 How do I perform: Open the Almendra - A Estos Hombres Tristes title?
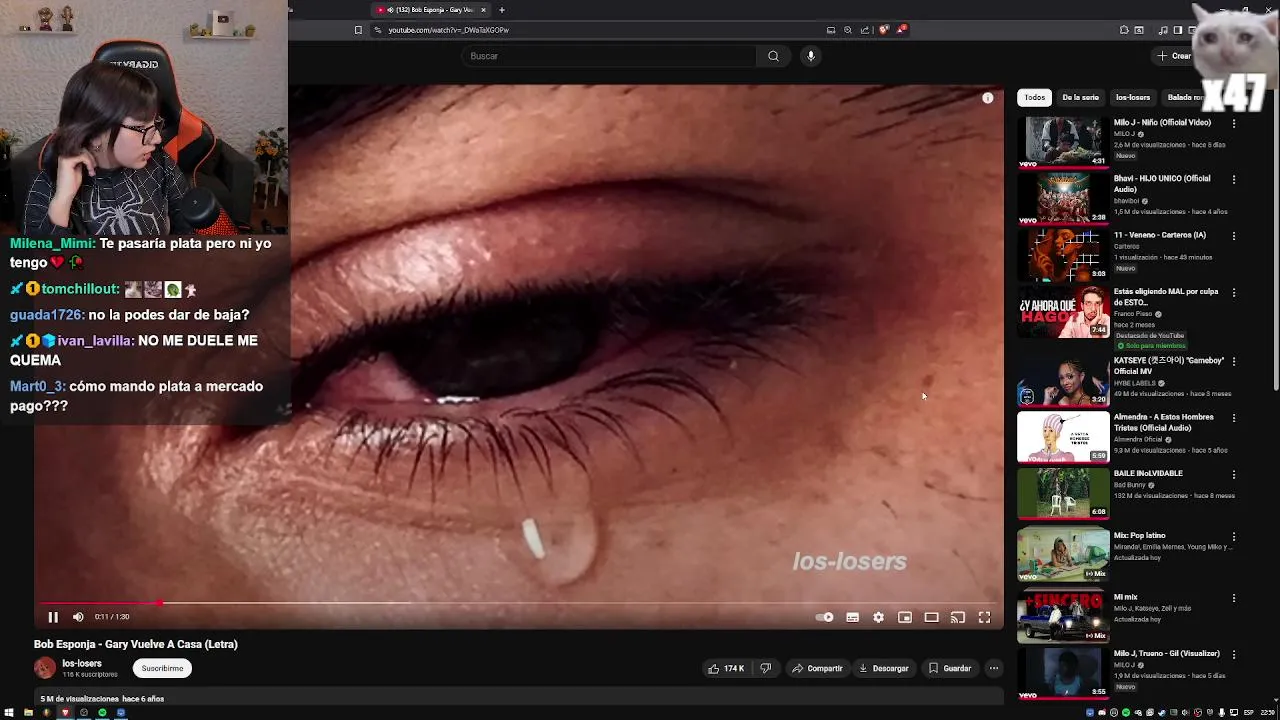[1164, 422]
